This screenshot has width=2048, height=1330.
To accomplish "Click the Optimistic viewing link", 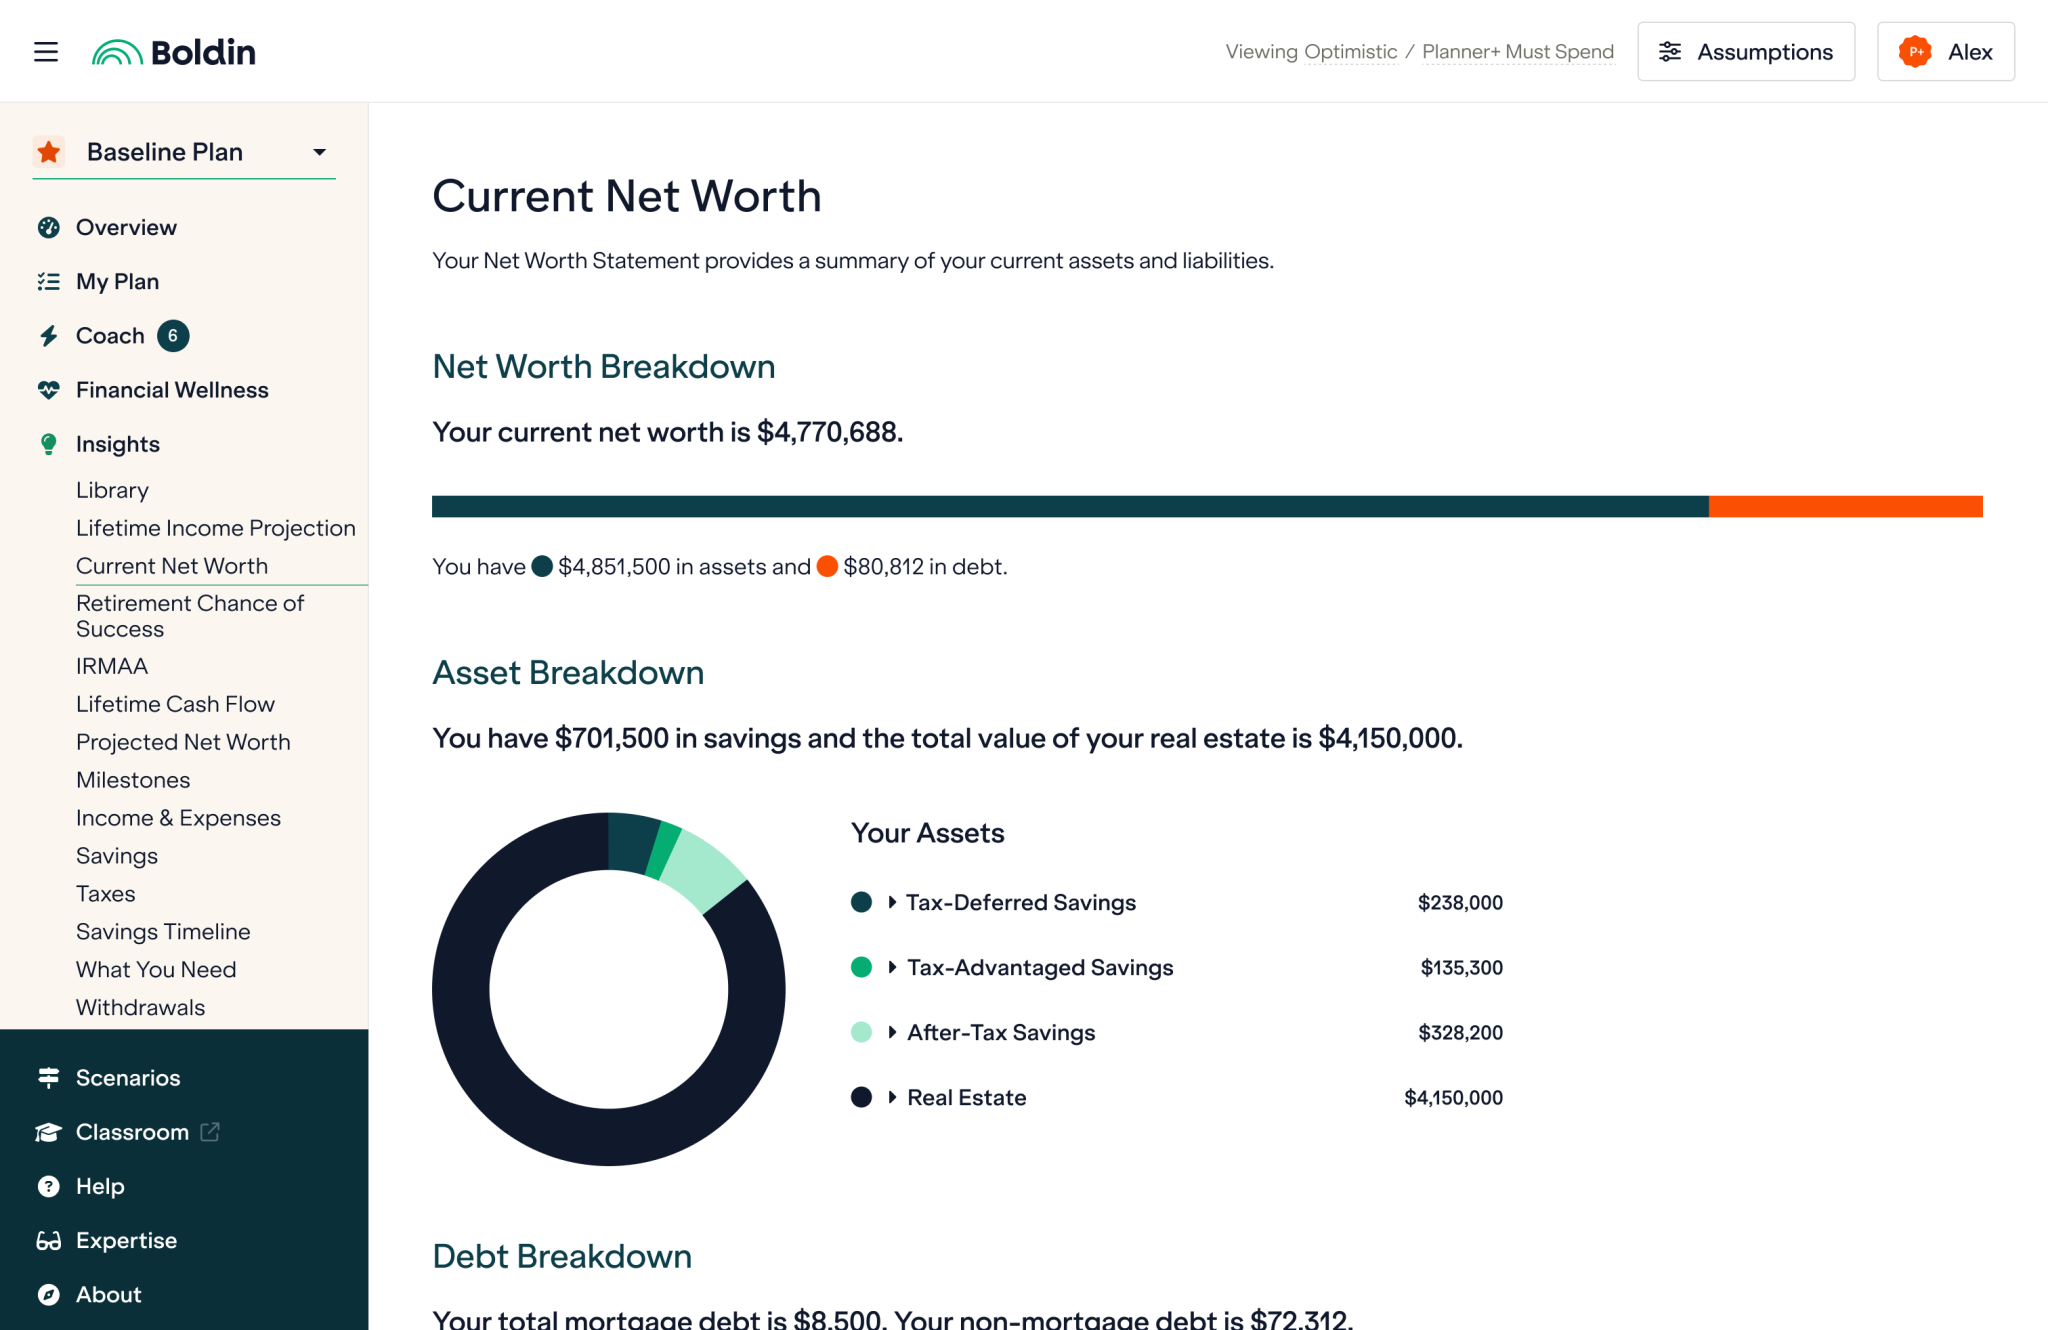I will point(1350,52).
